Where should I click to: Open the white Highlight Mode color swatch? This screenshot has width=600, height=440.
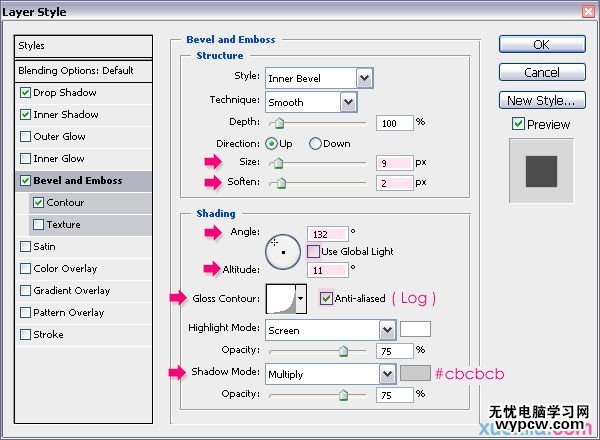(x=415, y=329)
